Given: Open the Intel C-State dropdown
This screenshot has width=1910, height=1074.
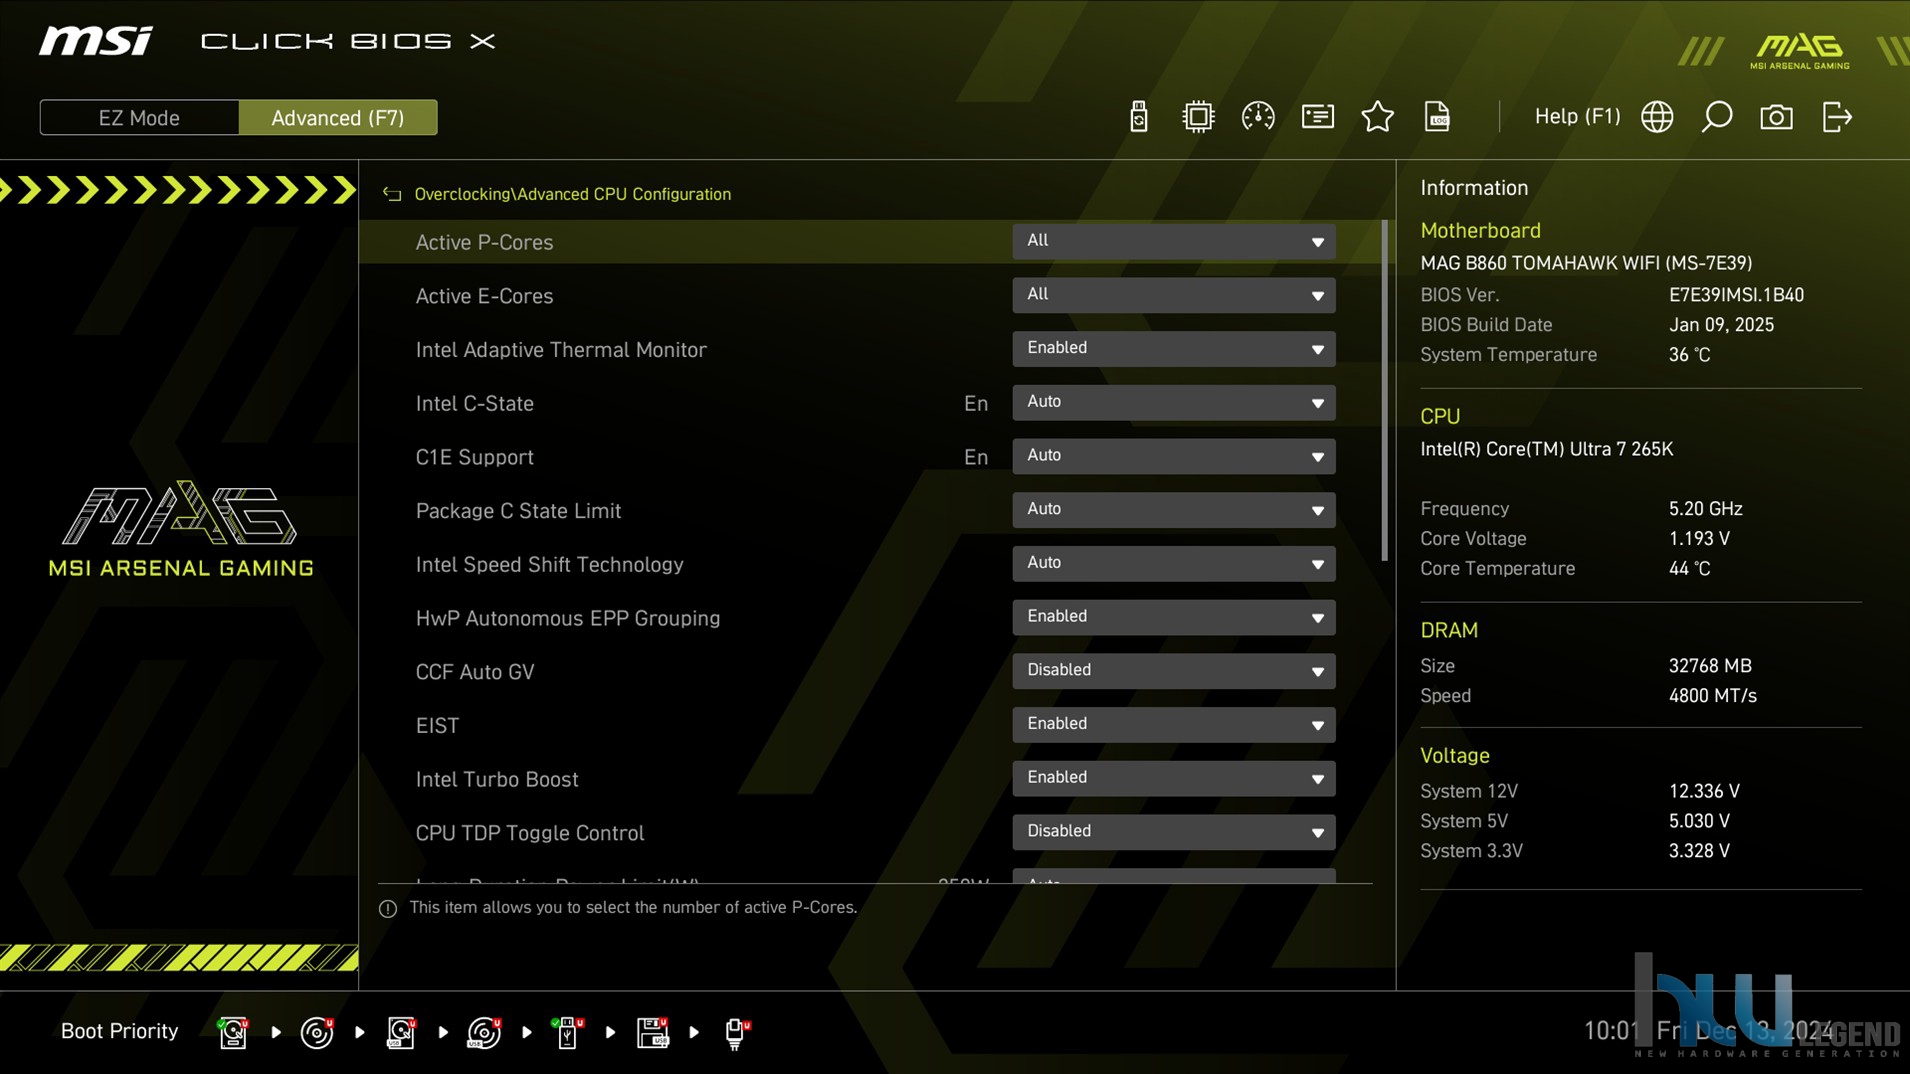Looking at the screenshot, I should pyautogui.click(x=1173, y=402).
